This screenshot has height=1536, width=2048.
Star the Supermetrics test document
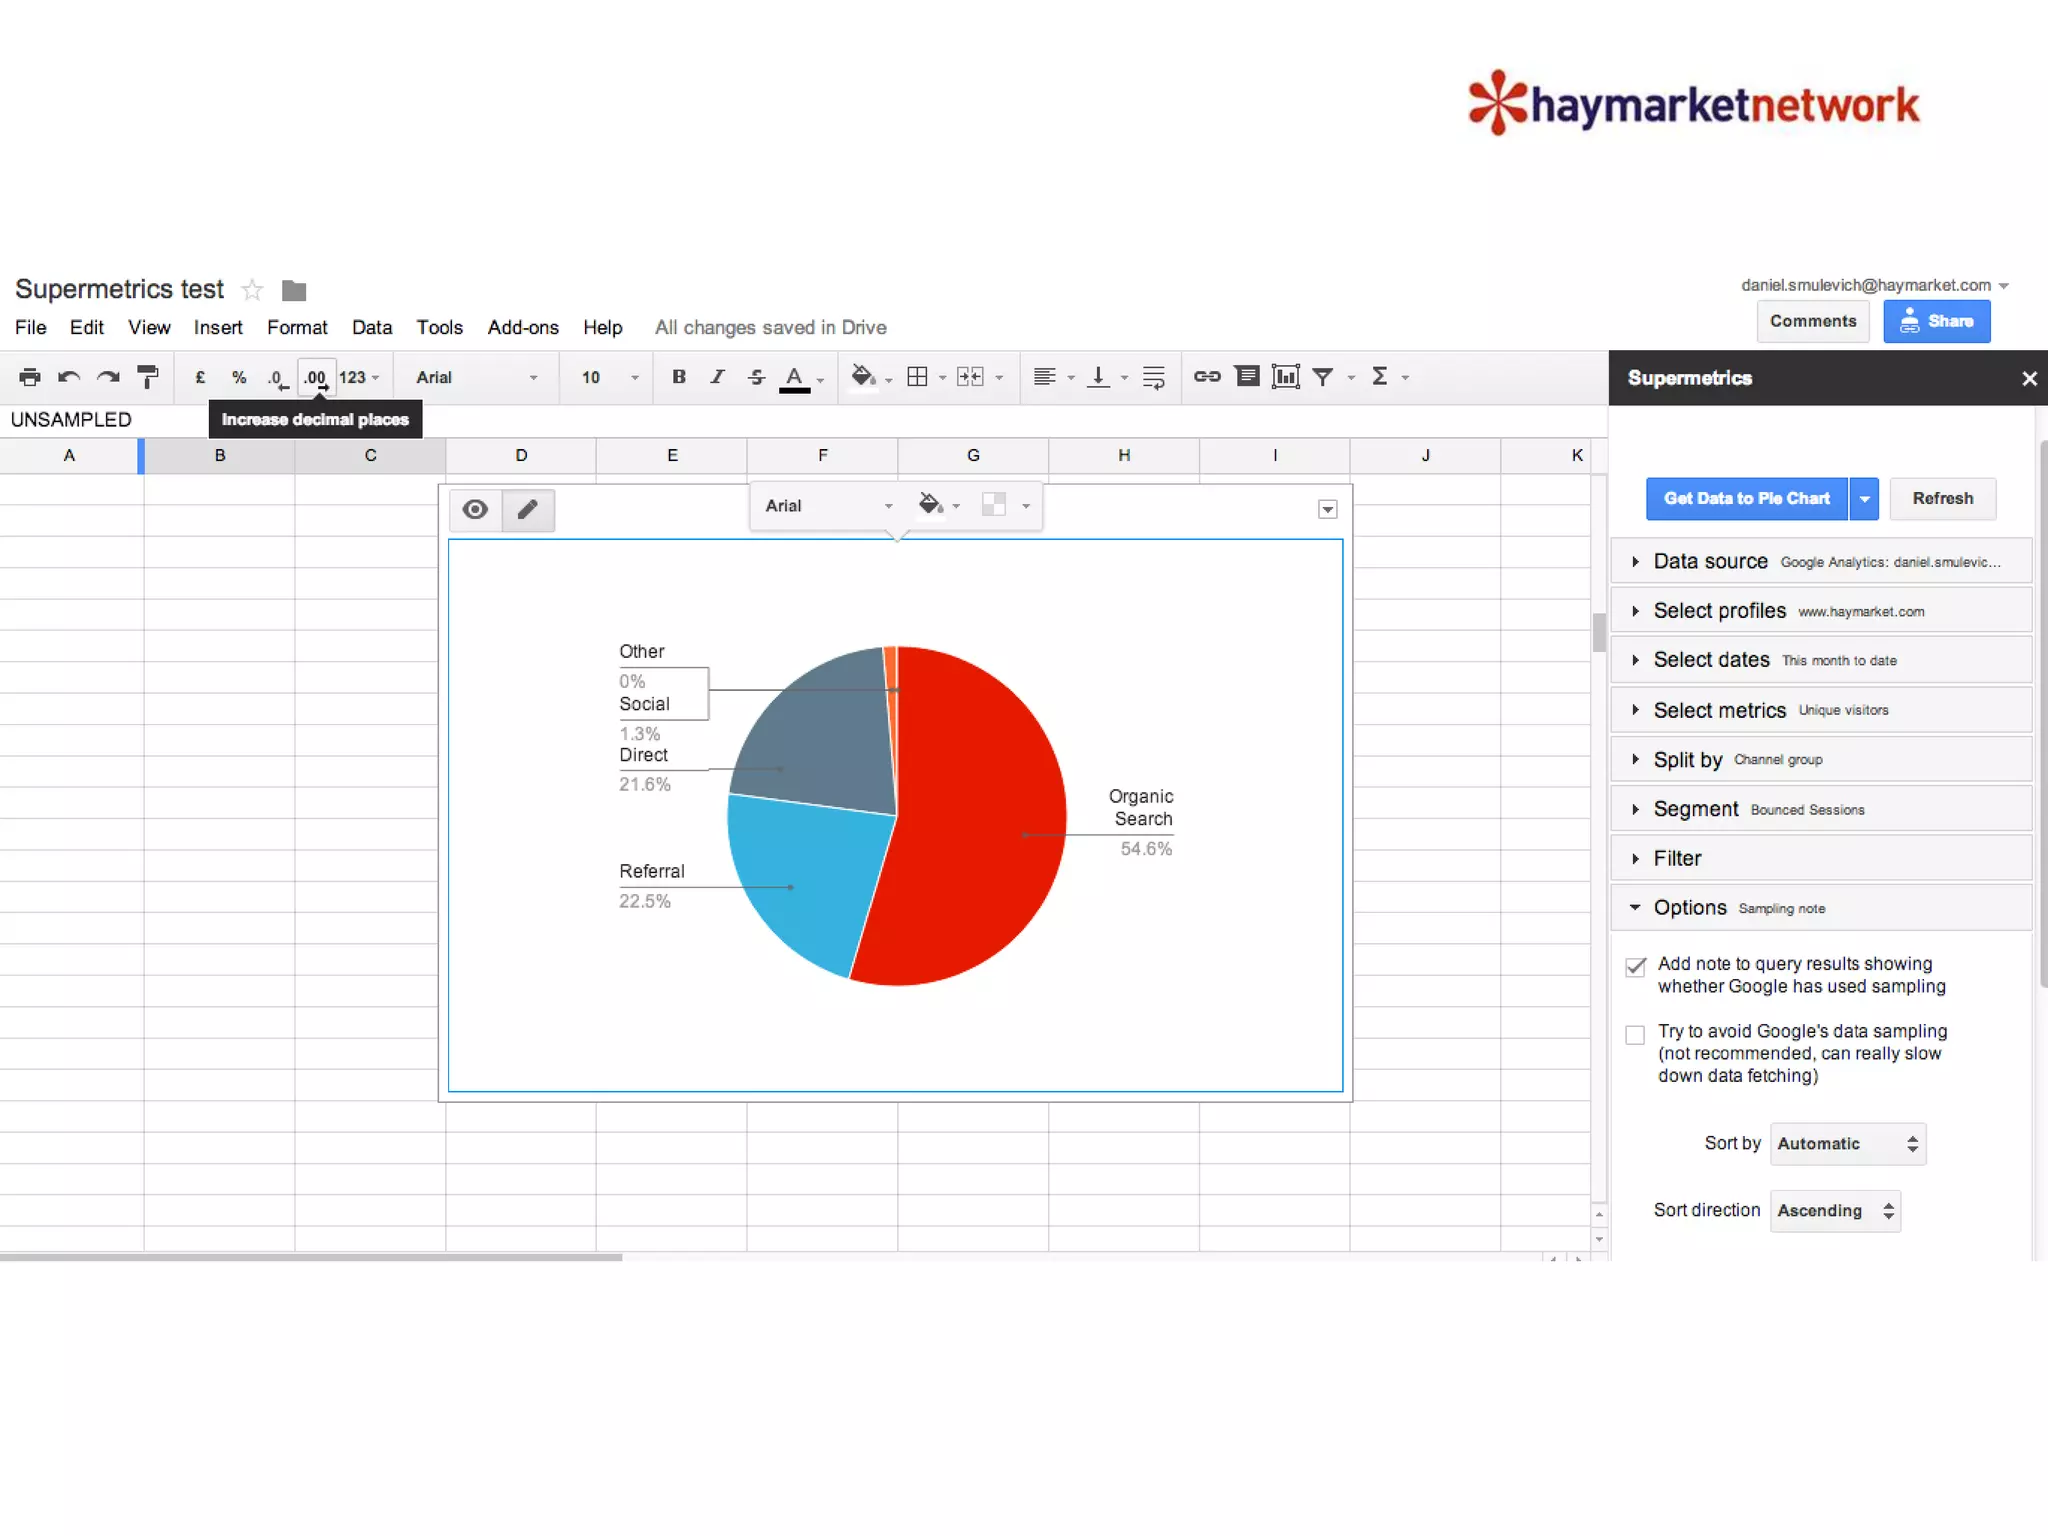point(252,290)
